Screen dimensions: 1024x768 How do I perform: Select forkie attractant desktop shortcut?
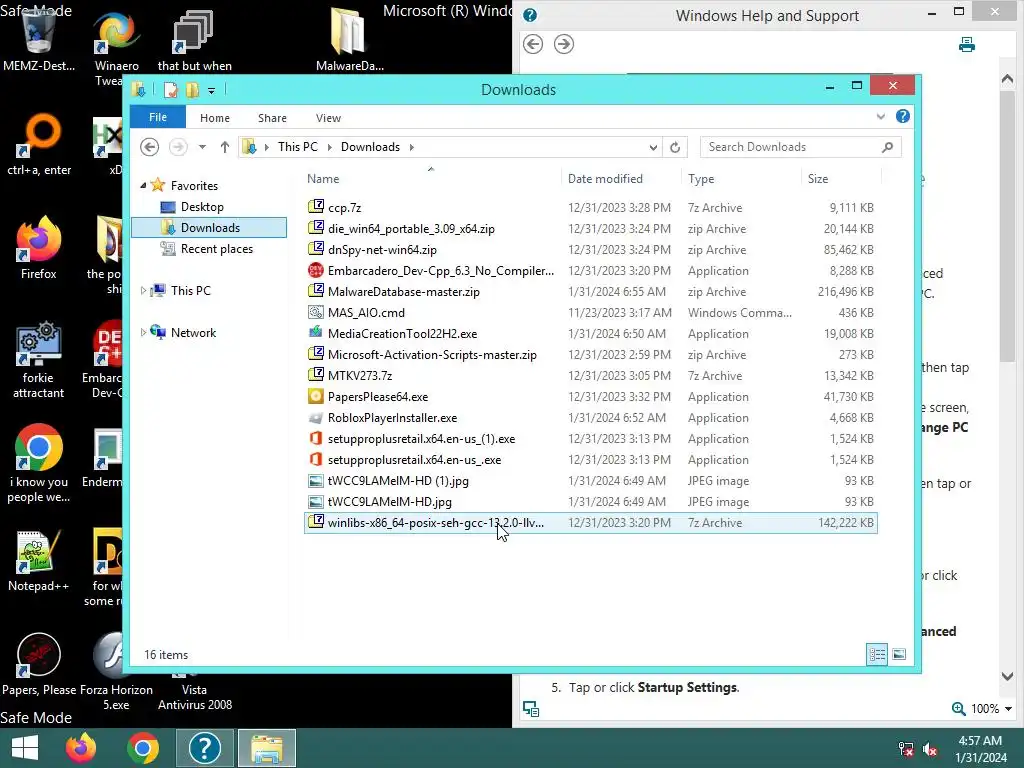39,360
